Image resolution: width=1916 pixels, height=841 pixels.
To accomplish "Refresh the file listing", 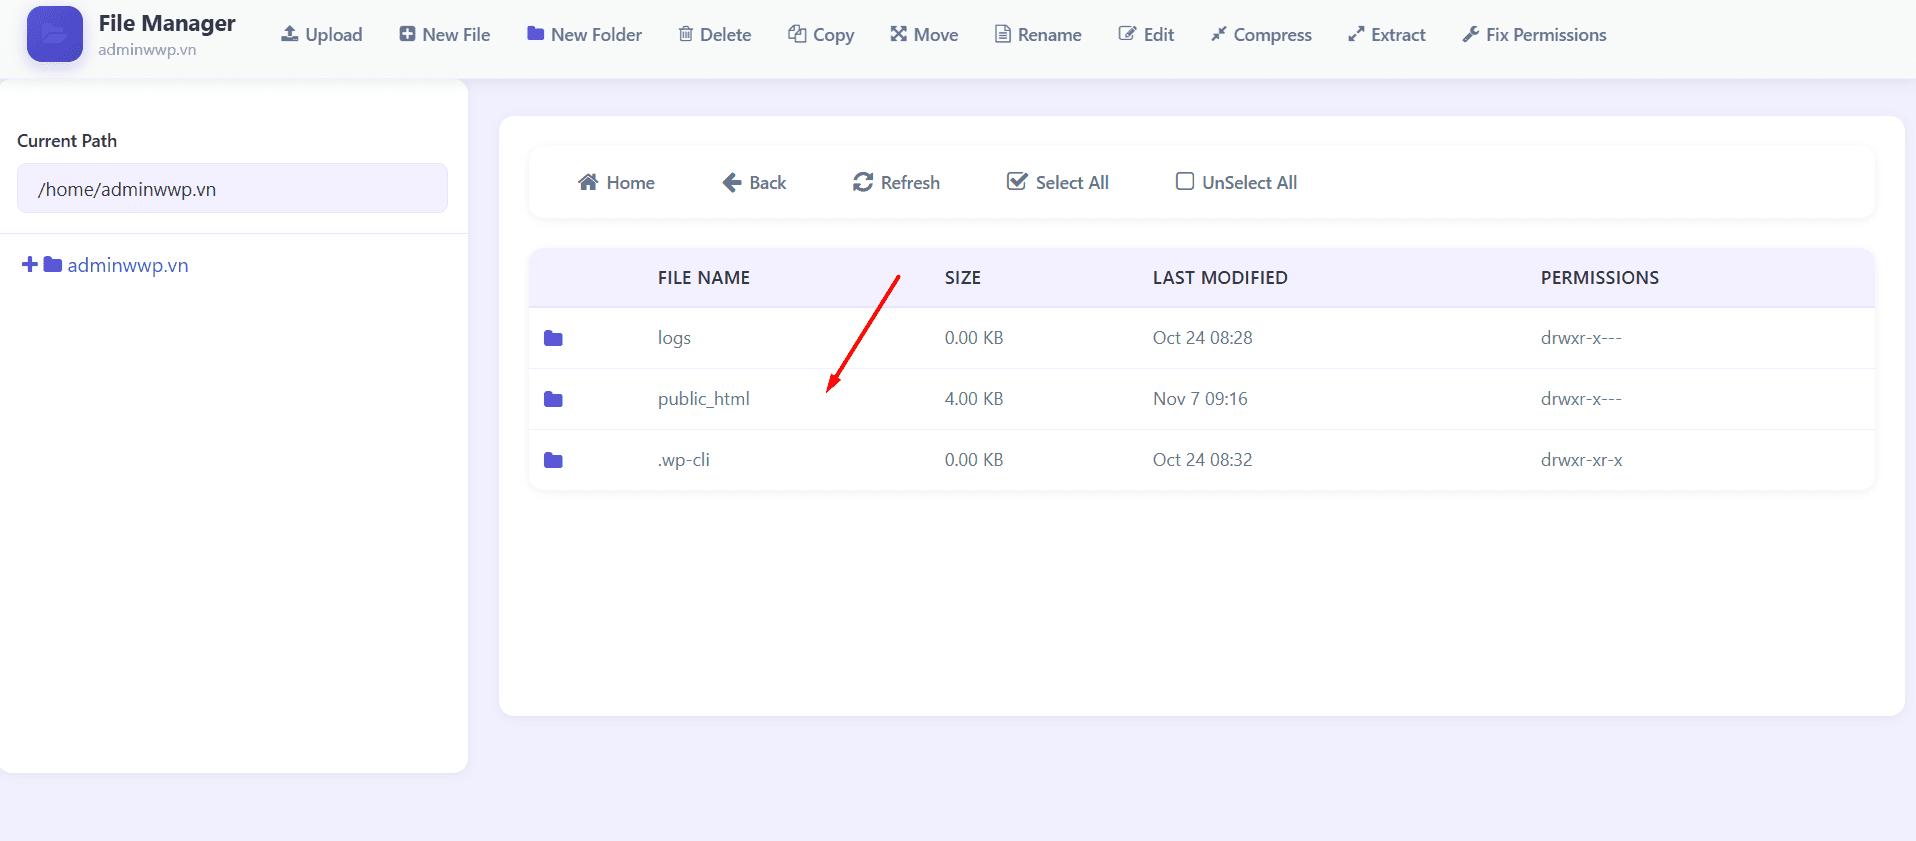I will pyautogui.click(x=896, y=182).
